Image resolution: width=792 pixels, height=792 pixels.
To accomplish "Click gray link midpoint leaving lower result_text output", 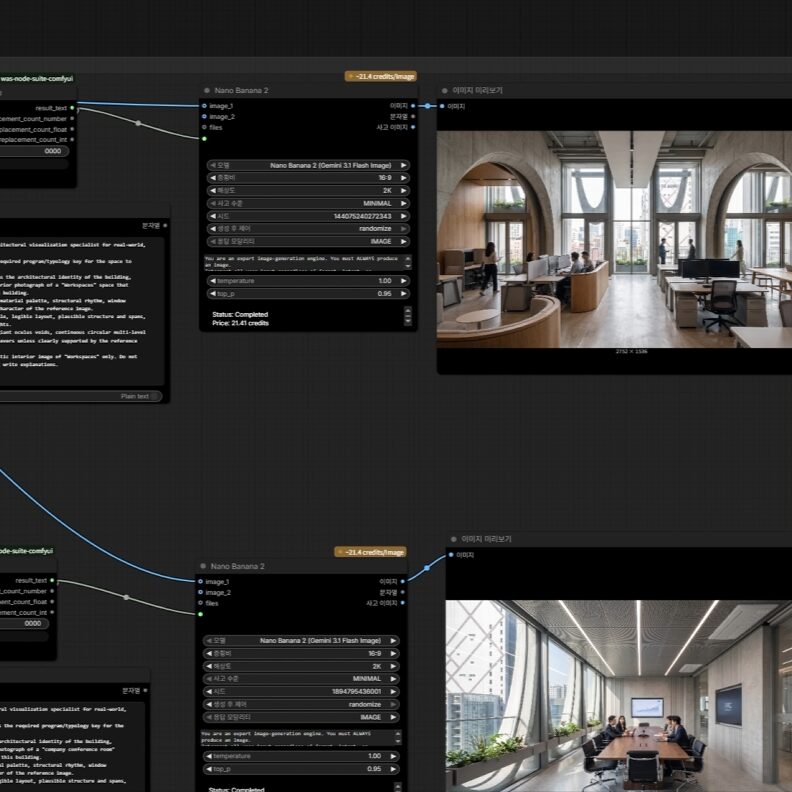I will point(126,598).
